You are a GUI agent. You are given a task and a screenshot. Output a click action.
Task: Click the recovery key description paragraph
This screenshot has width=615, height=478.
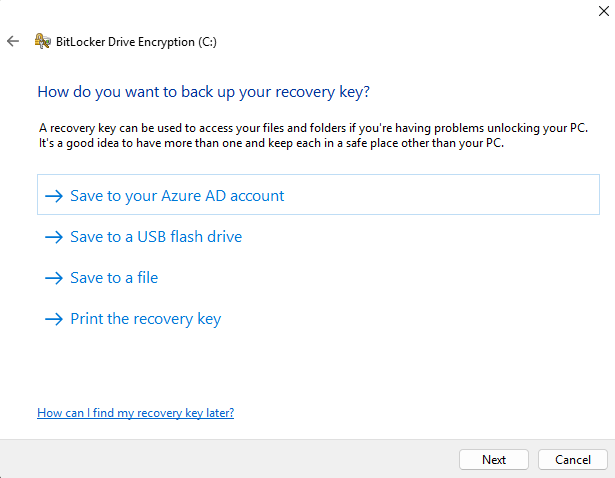point(313,136)
